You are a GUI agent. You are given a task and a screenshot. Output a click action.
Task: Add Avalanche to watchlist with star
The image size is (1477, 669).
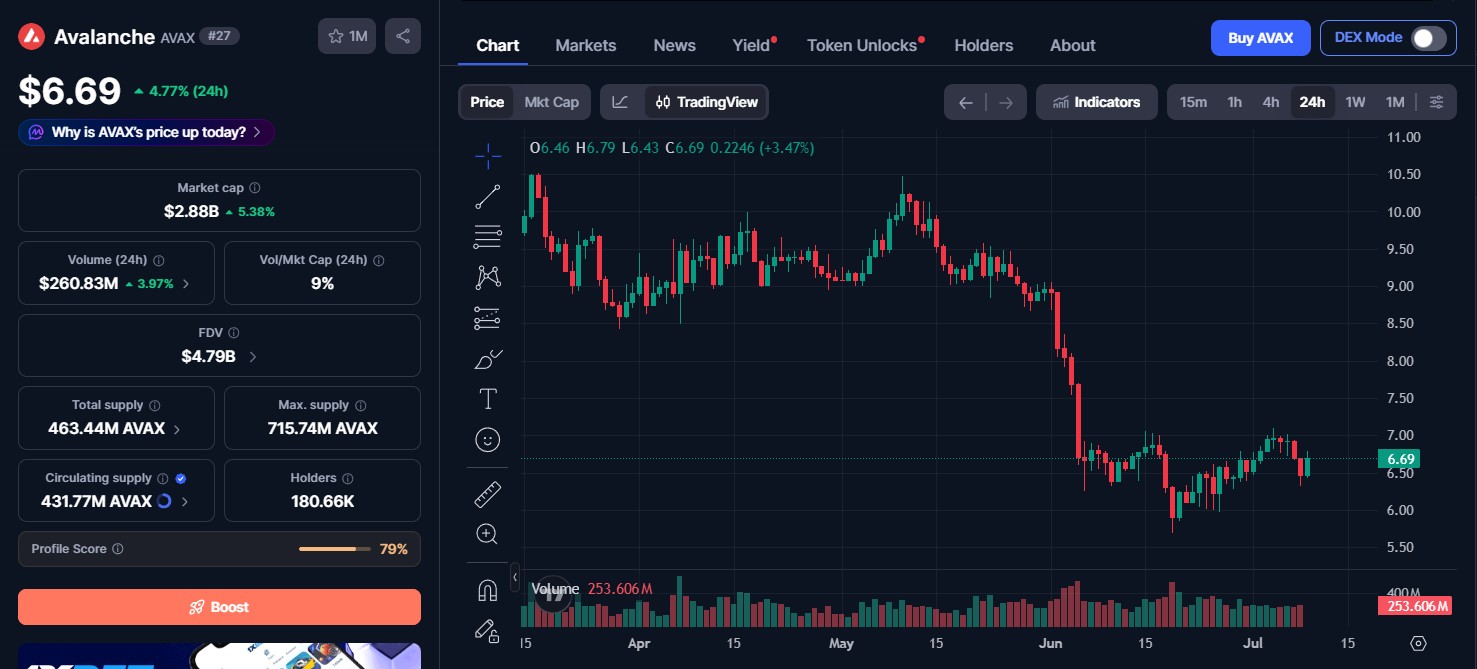click(347, 36)
